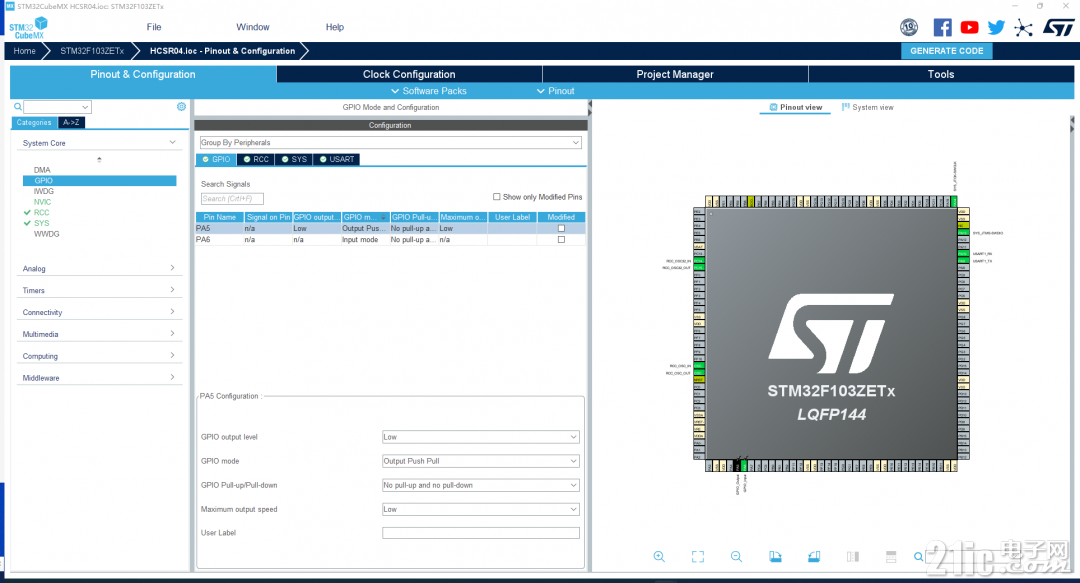Open the Facebook icon link
This screenshot has width=1080, height=583.
[942, 28]
